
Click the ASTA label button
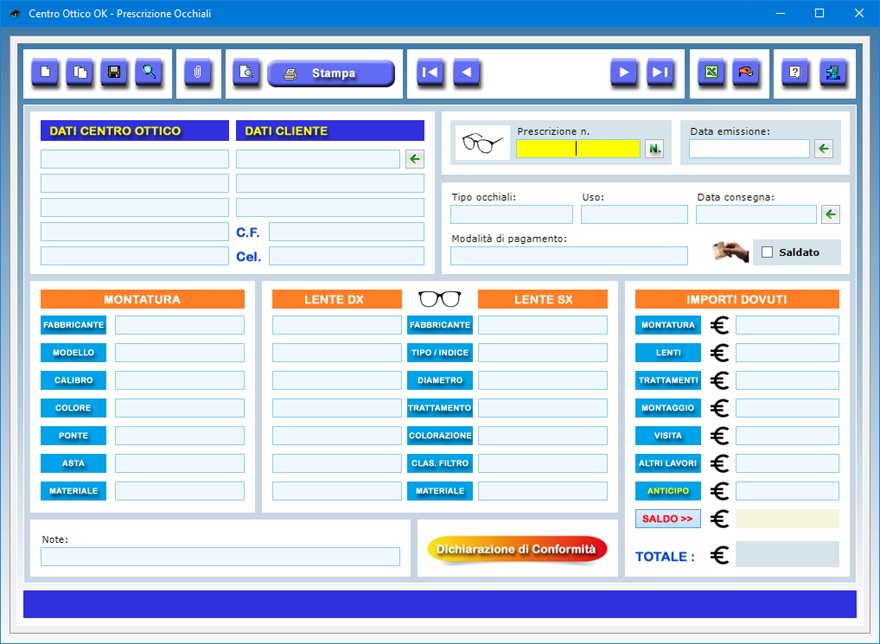point(74,463)
